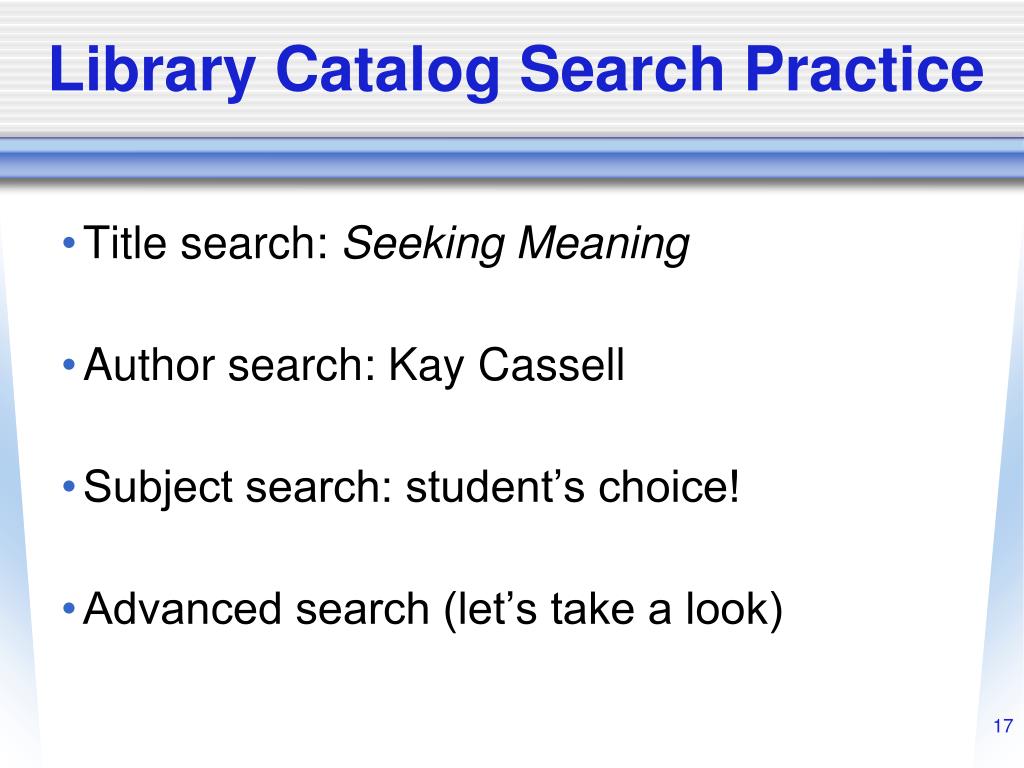
Task: Click the bullet dot before Advanced search
Action: click(x=68, y=608)
